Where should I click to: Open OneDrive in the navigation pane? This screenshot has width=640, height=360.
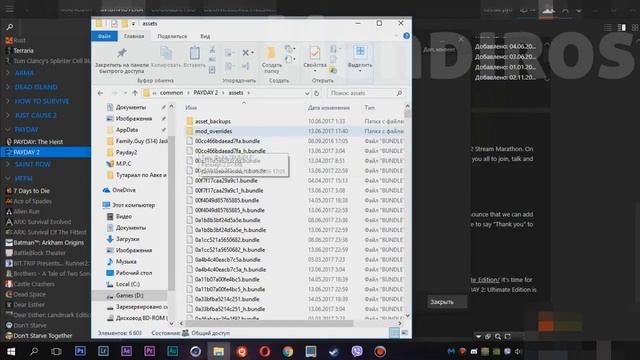click(x=124, y=190)
